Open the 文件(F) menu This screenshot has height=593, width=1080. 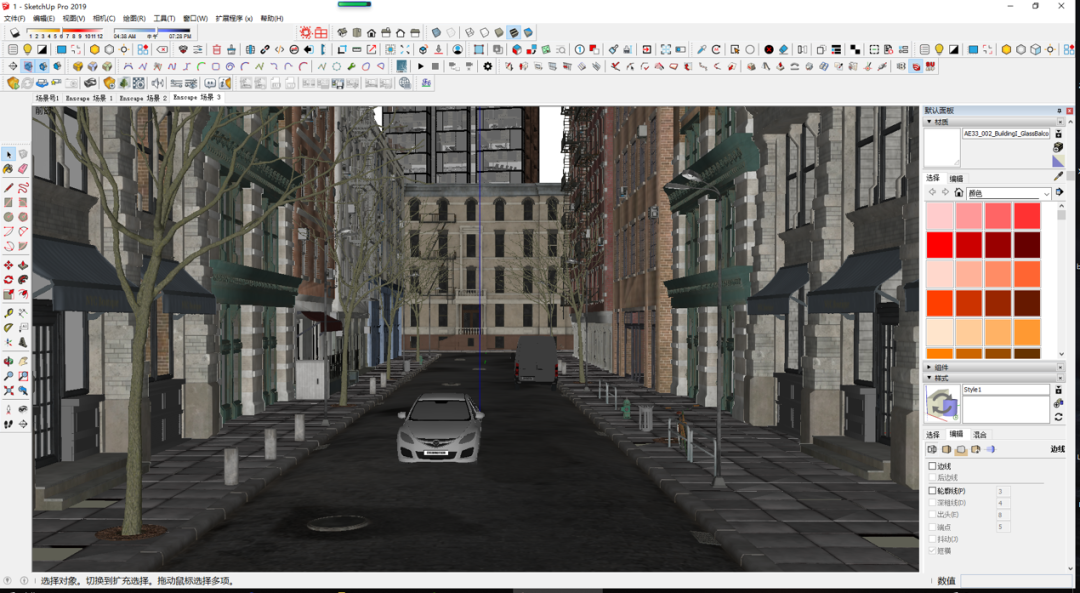14,19
